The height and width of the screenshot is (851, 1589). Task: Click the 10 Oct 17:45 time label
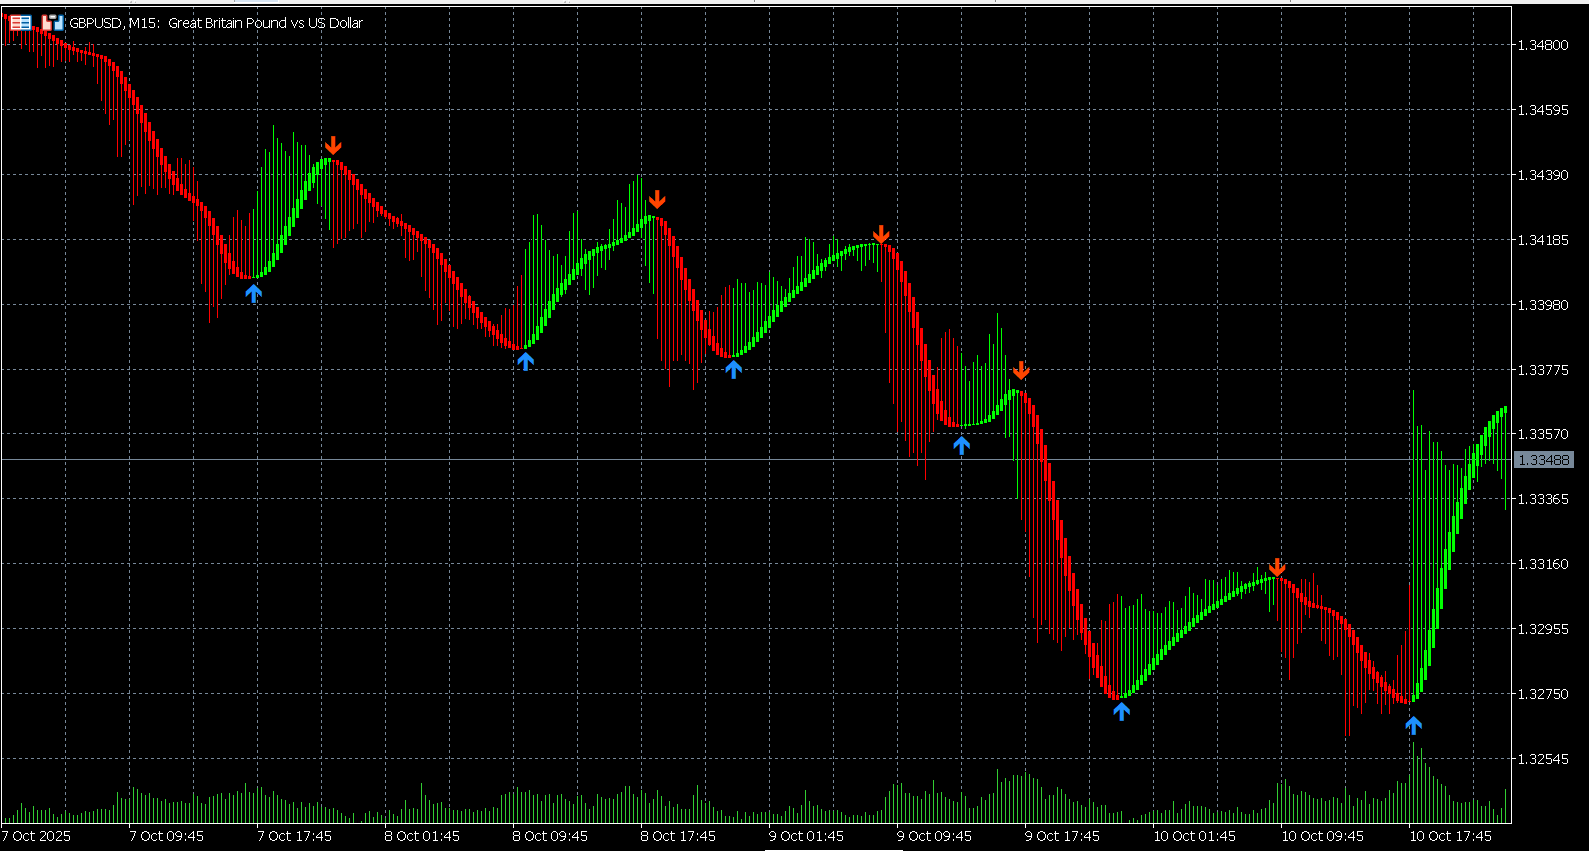1450,836
